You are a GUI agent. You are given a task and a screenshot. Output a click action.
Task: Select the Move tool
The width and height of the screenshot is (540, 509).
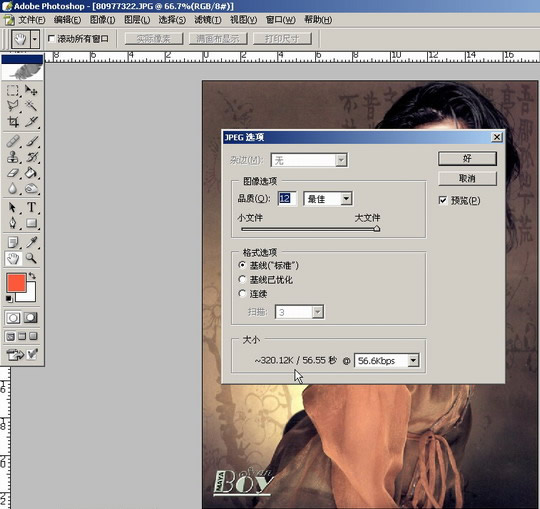(31, 91)
